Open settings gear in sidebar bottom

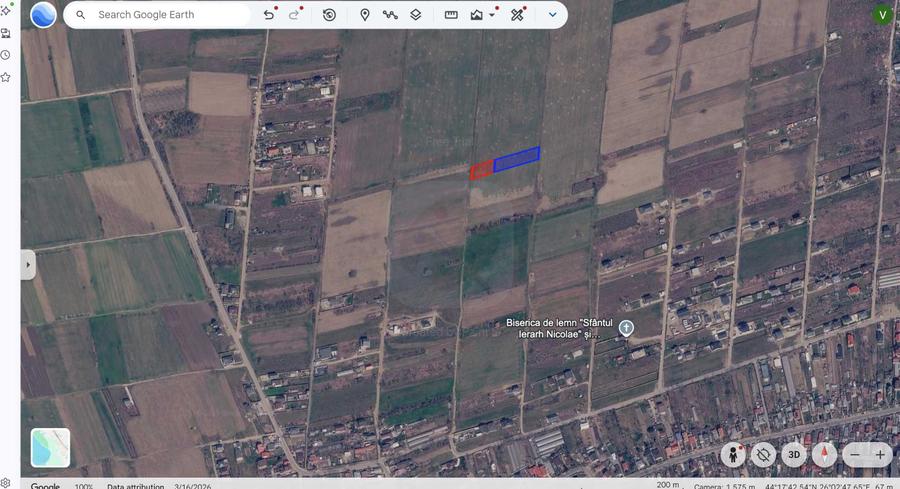pos(5,483)
